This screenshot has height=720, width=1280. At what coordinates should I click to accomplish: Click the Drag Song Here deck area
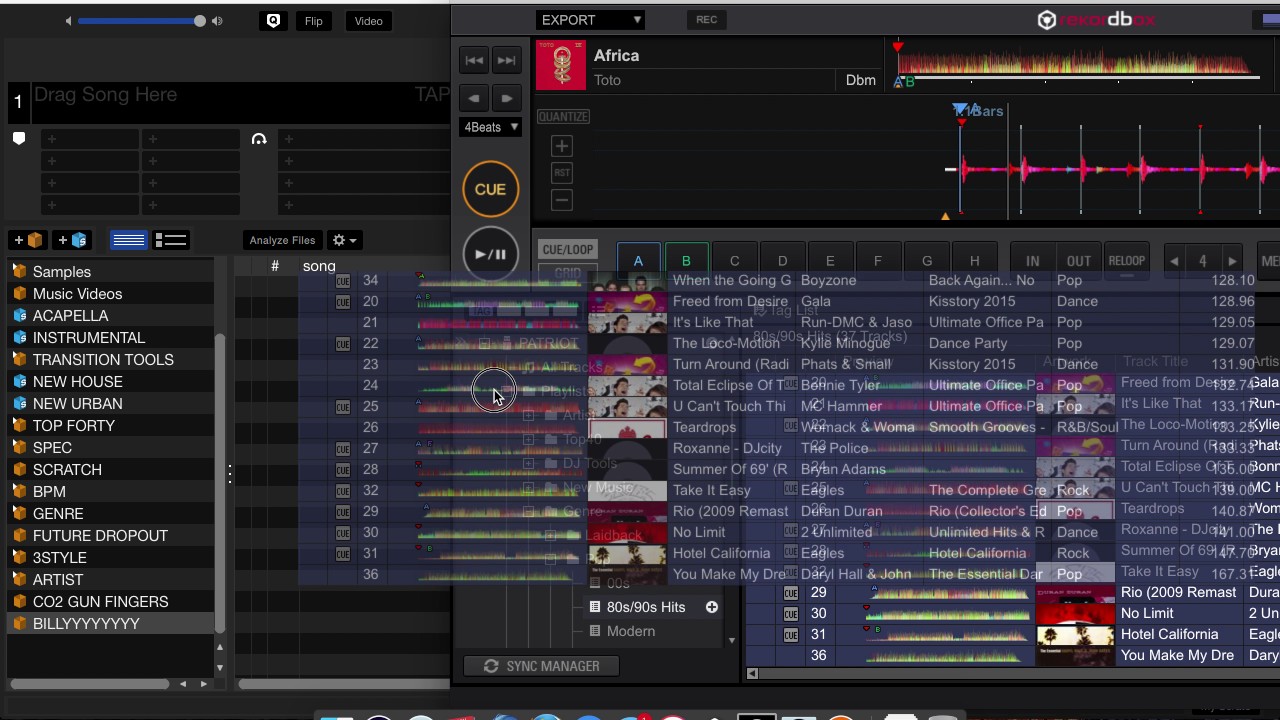(x=230, y=101)
